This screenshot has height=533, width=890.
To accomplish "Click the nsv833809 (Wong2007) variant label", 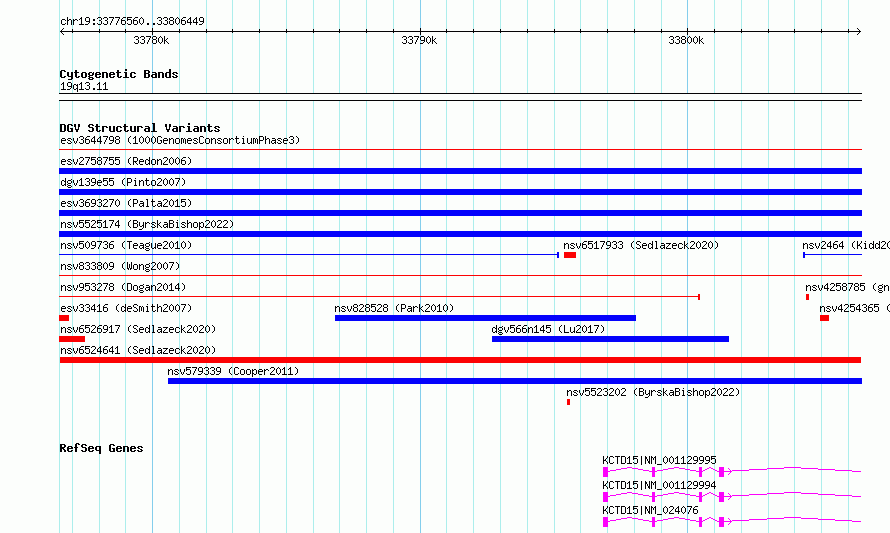I will click(120, 266).
